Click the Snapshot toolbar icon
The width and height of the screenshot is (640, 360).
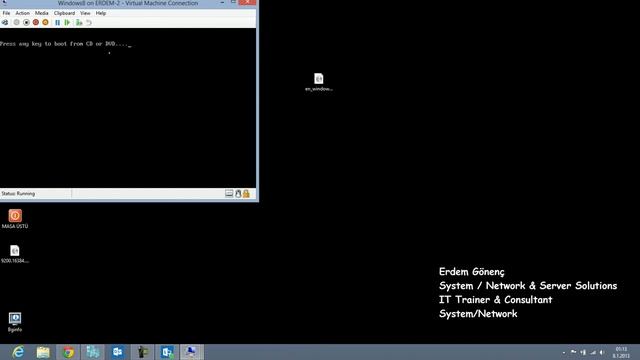(x=79, y=22)
